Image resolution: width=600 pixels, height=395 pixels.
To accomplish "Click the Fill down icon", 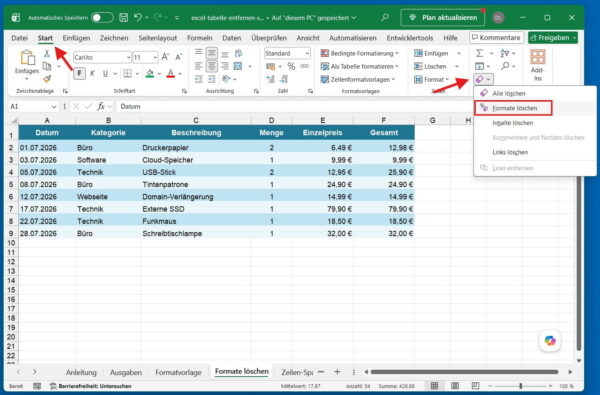I will click(479, 66).
